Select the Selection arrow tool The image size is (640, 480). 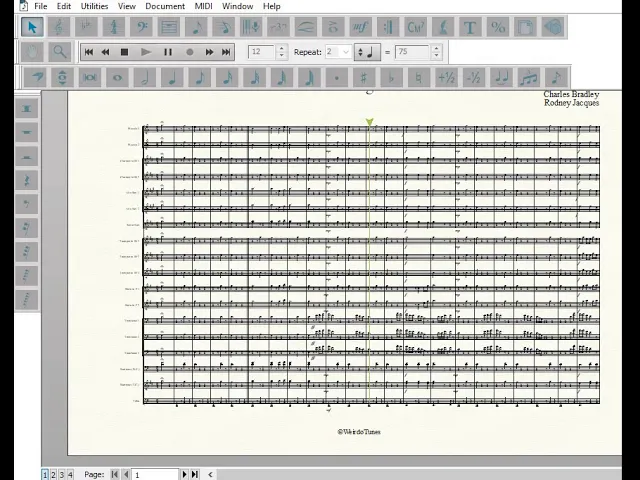(x=32, y=27)
